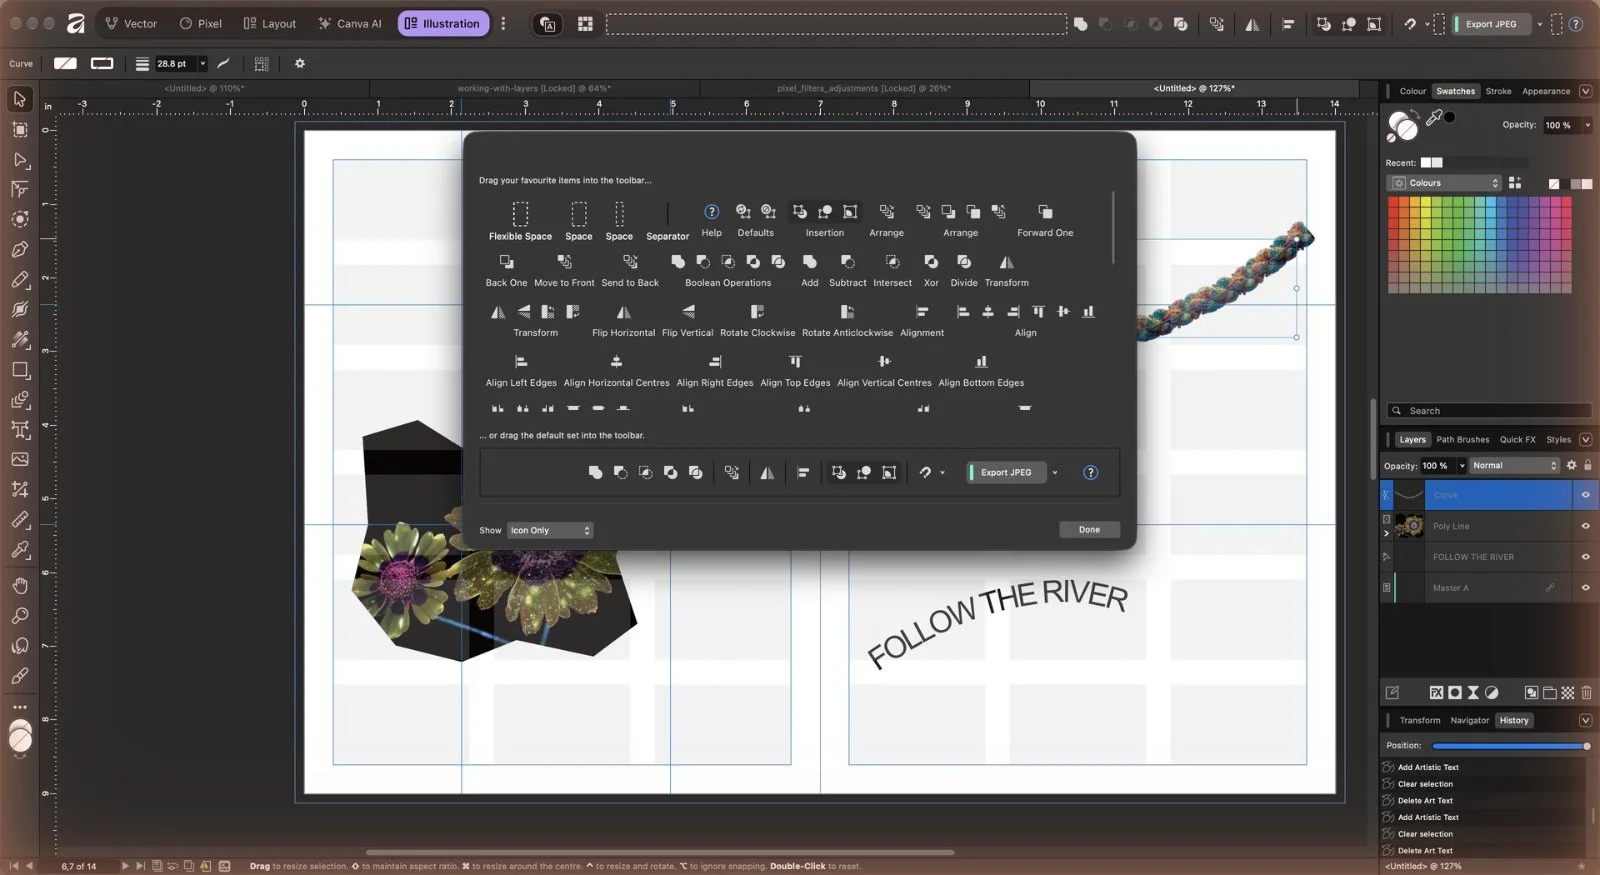The height and width of the screenshot is (875, 1600).
Task: Click Done in the customise toolbar dialog
Action: tap(1089, 530)
